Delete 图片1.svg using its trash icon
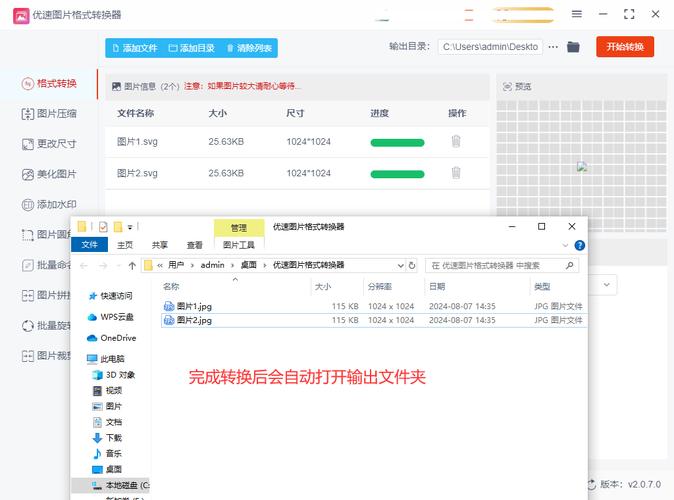 [456, 141]
